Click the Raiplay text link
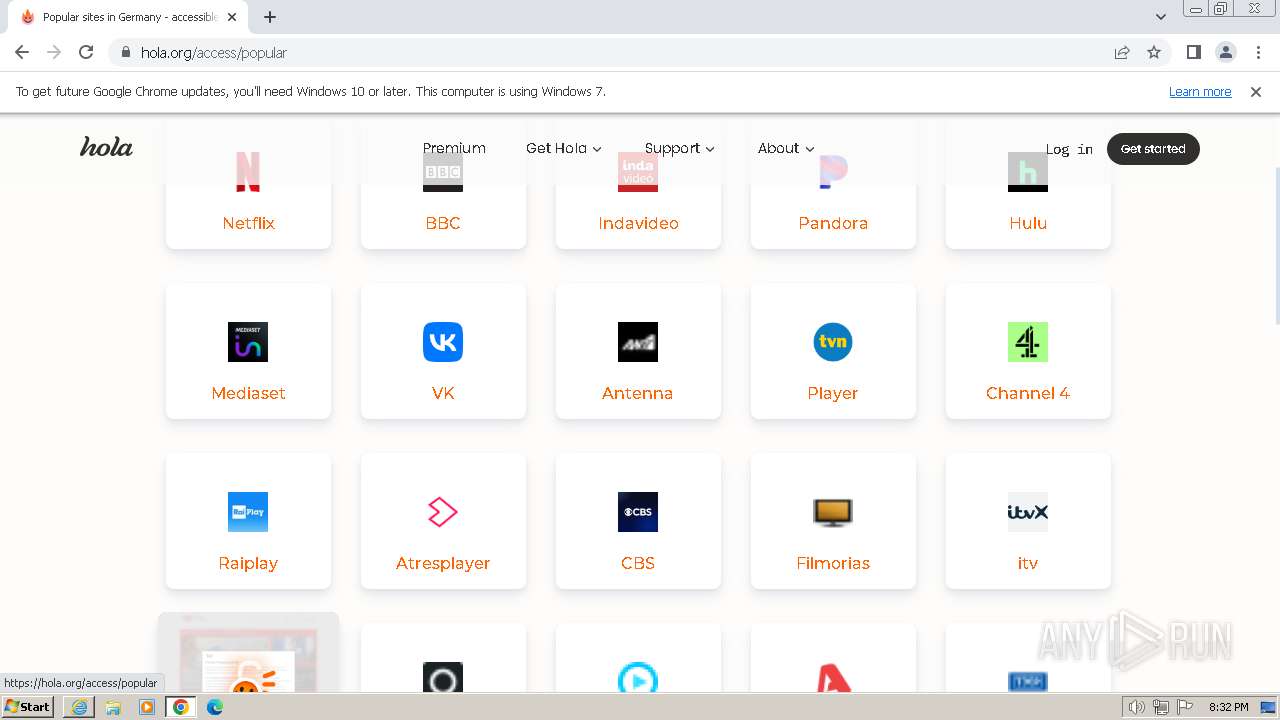 (x=248, y=563)
